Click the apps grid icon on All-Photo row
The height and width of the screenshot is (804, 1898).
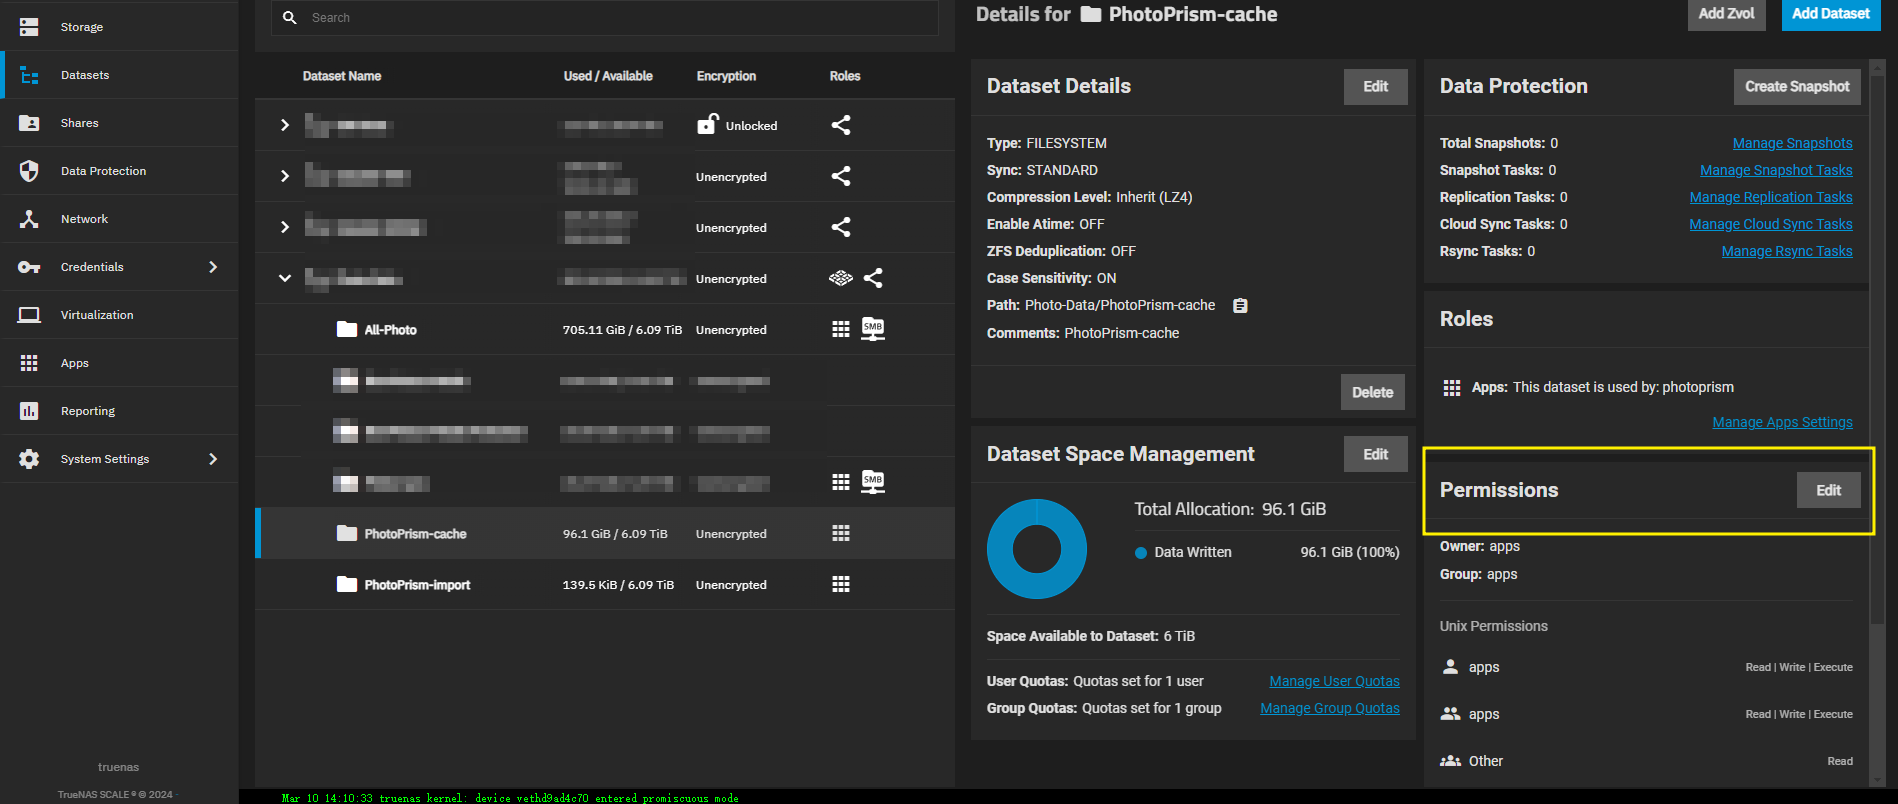coord(841,329)
